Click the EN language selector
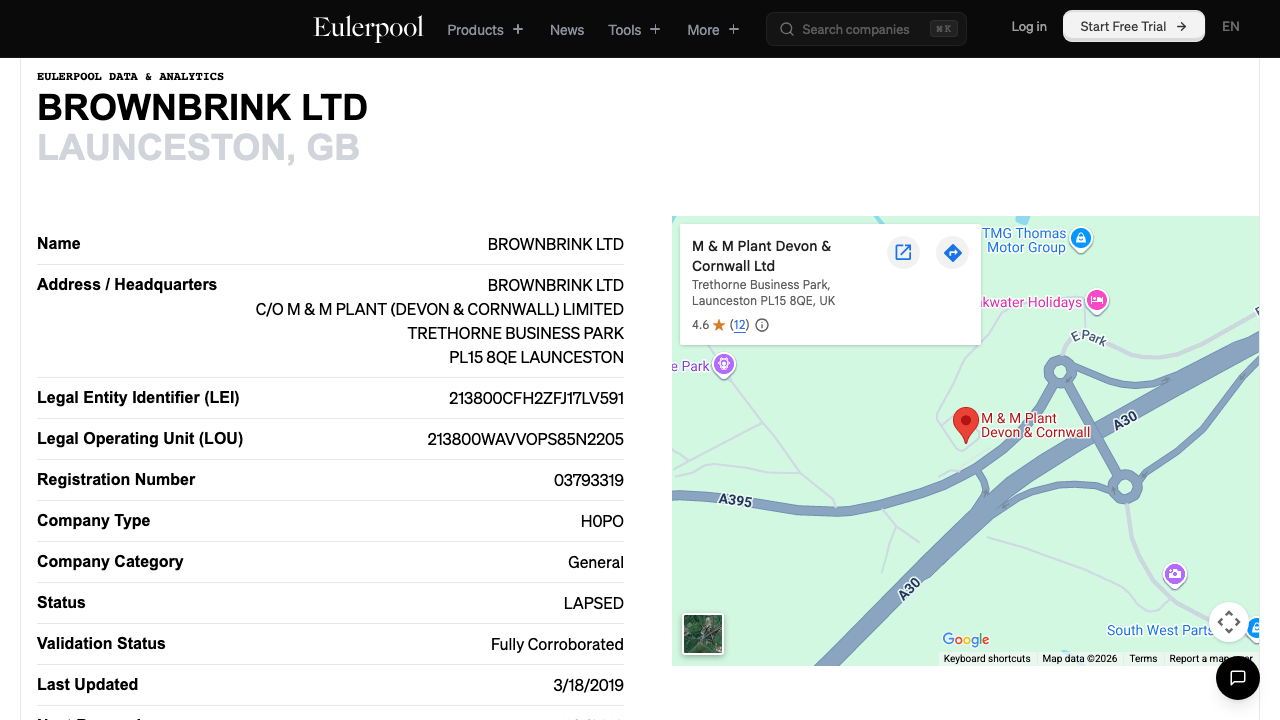The height and width of the screenshot is (720, 1280). 1230,26
